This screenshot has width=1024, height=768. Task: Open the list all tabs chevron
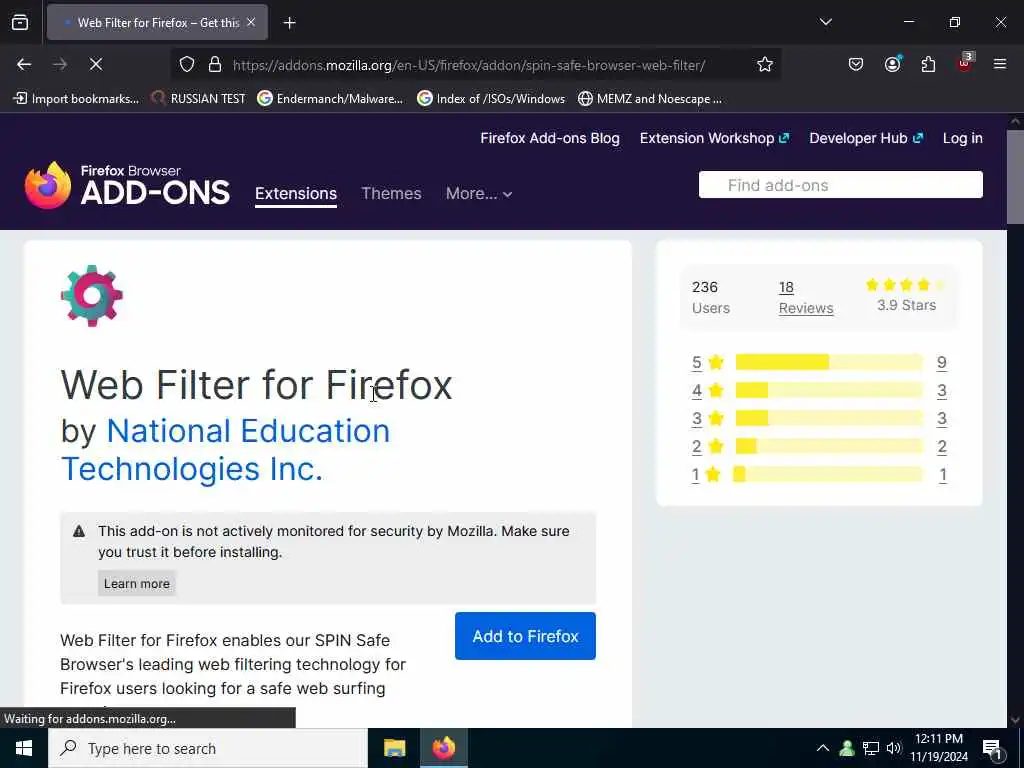[825, 22]
